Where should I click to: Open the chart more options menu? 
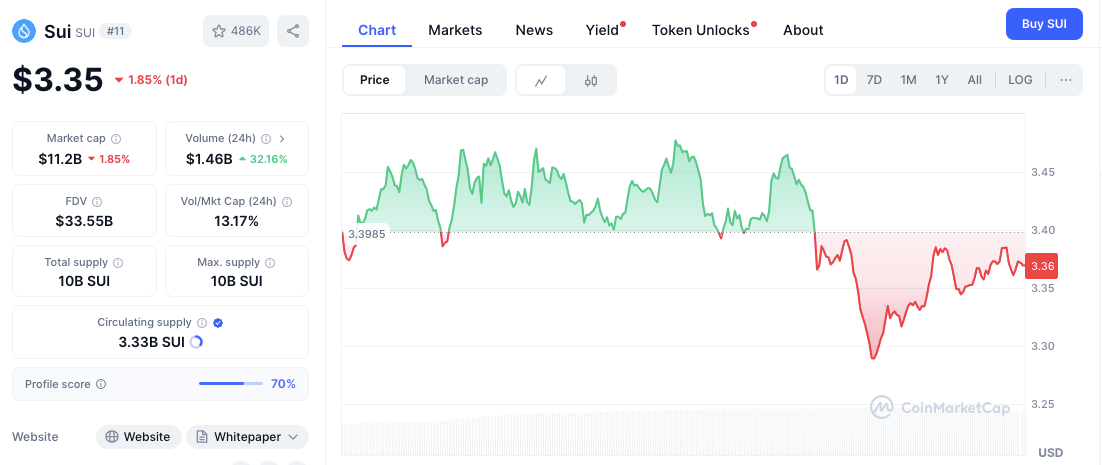pyautogui.click(x=1066, y=80)
